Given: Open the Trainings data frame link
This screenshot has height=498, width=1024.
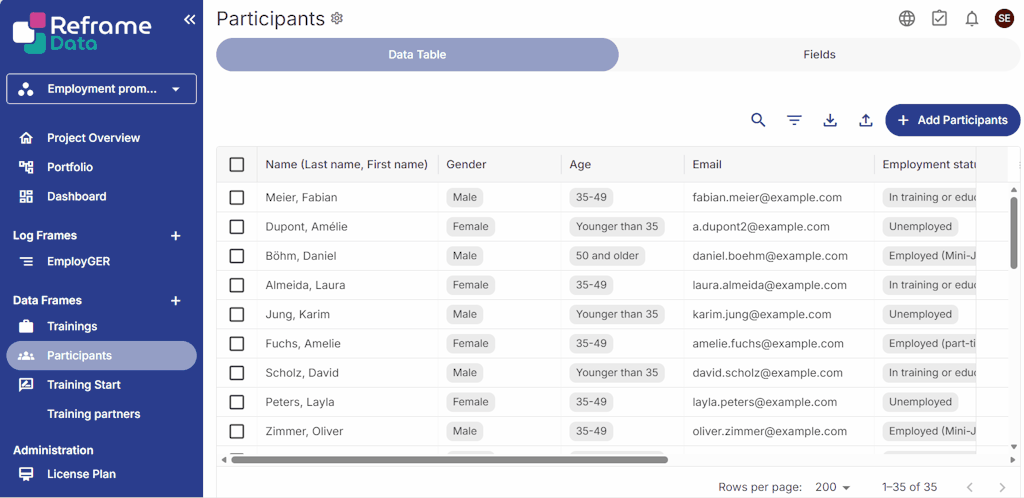Looking at the screenshot, I should coord(72,327).
